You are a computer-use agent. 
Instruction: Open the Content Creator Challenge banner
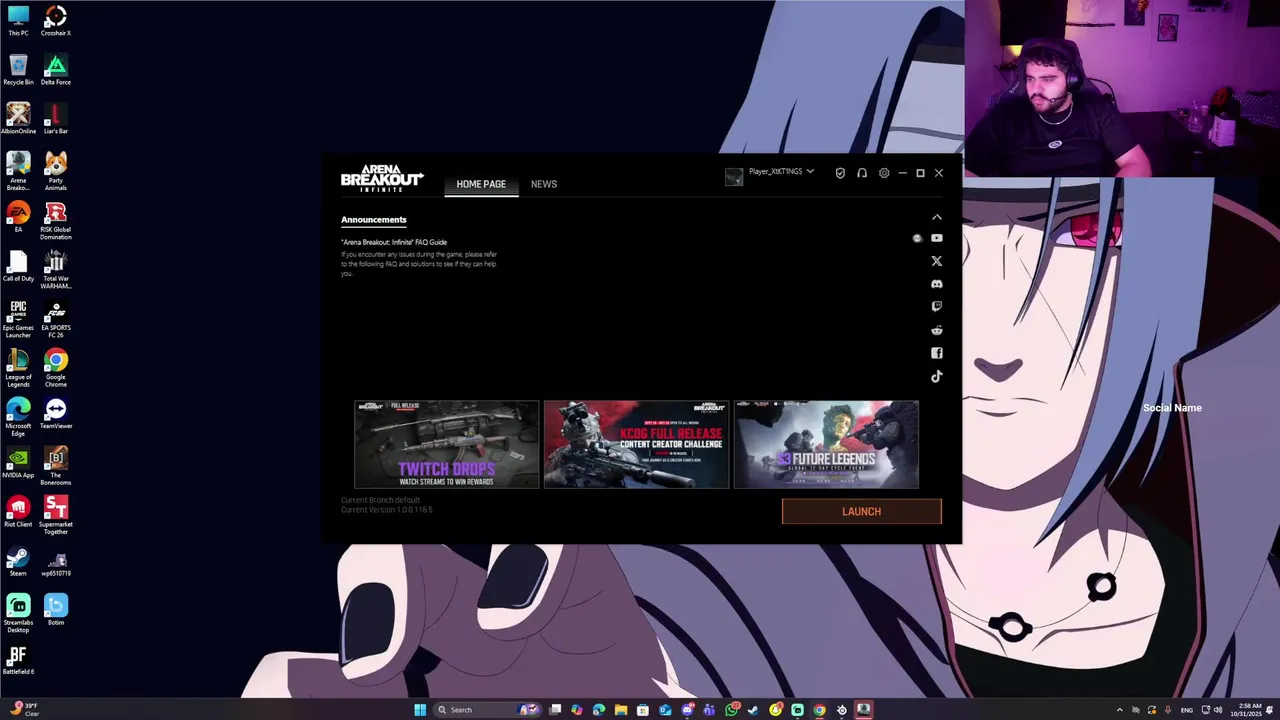636,445
